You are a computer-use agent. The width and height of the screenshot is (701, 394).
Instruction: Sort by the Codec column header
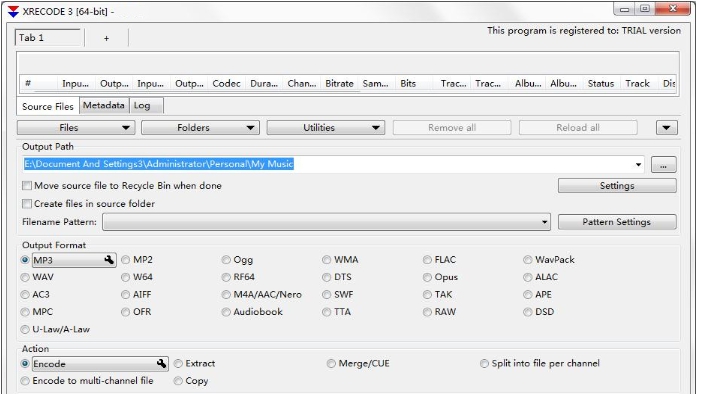pyautogui.click(x=226, y=84)
